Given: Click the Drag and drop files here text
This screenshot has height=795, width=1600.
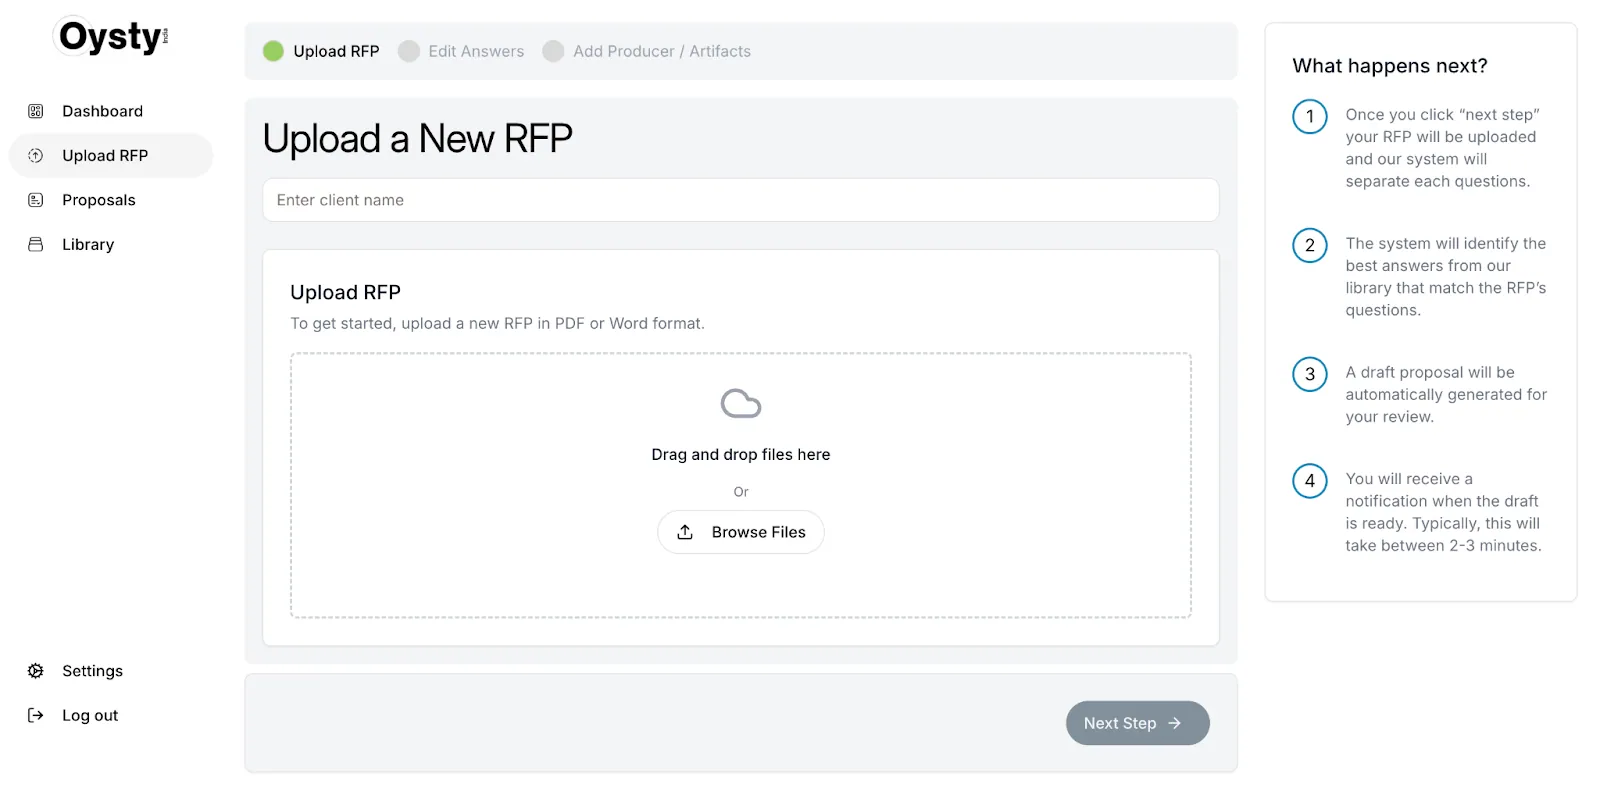Looking at the screenshot, I should click(x=741, y=454).
